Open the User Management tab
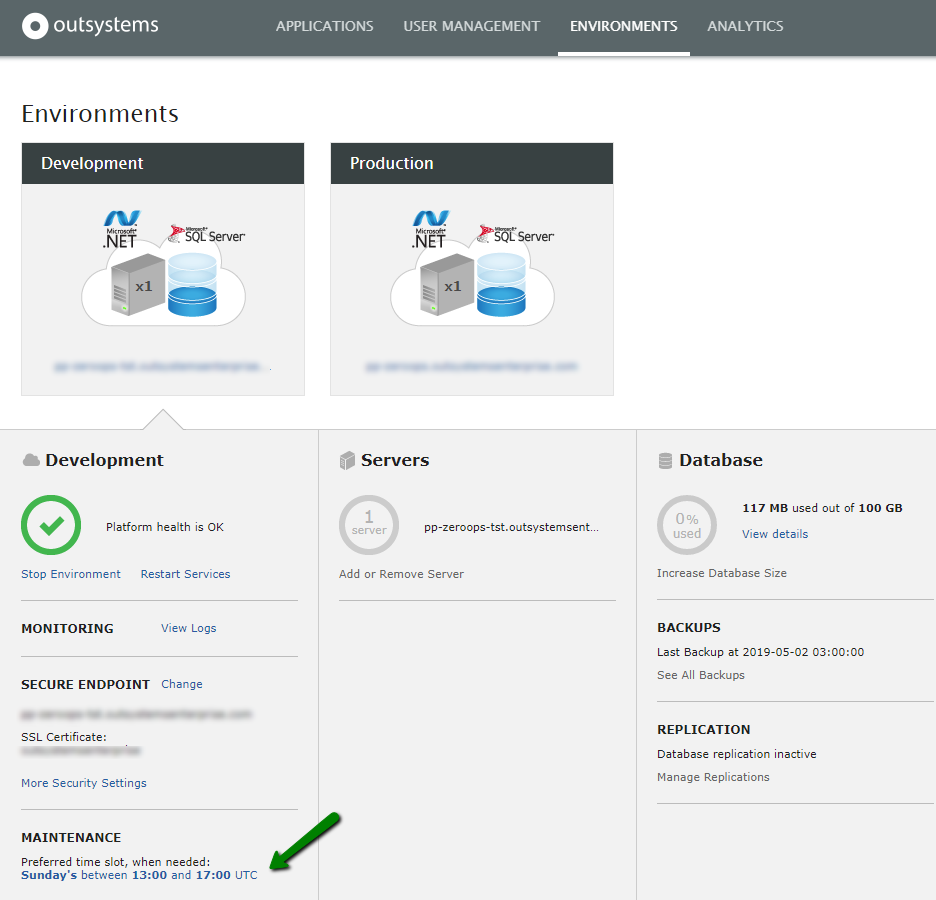 [x=472, y=26]
